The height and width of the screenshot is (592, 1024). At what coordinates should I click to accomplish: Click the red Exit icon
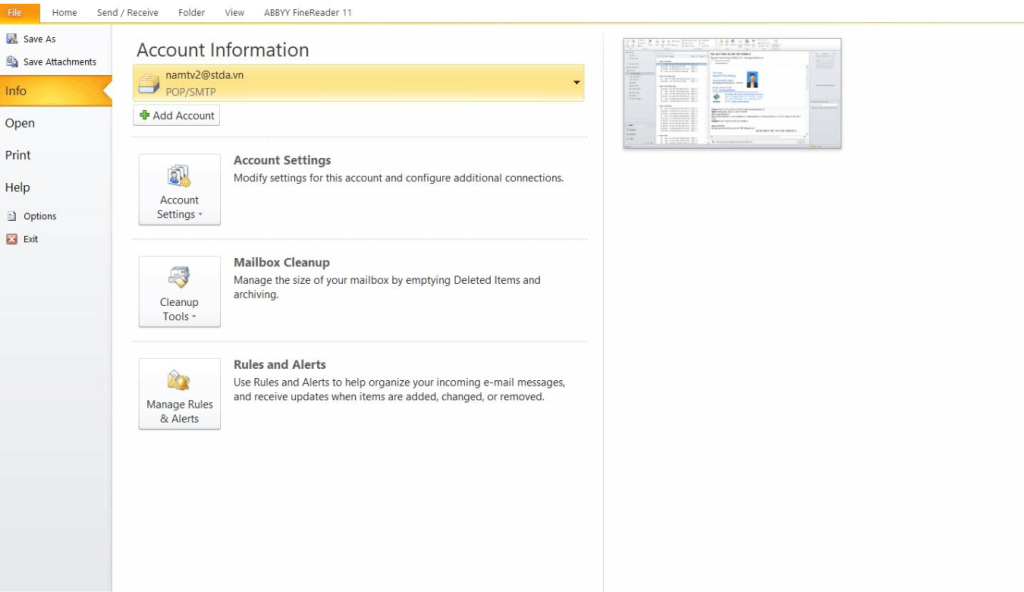click(12, 239)
